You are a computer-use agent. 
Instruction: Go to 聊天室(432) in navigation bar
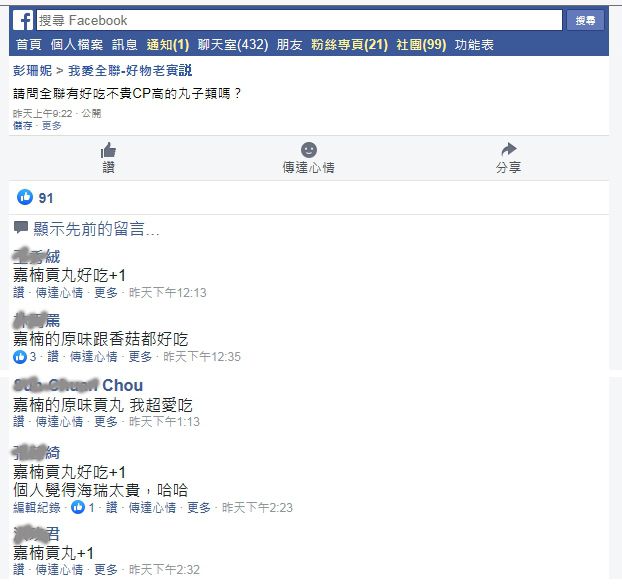point(233,44)
